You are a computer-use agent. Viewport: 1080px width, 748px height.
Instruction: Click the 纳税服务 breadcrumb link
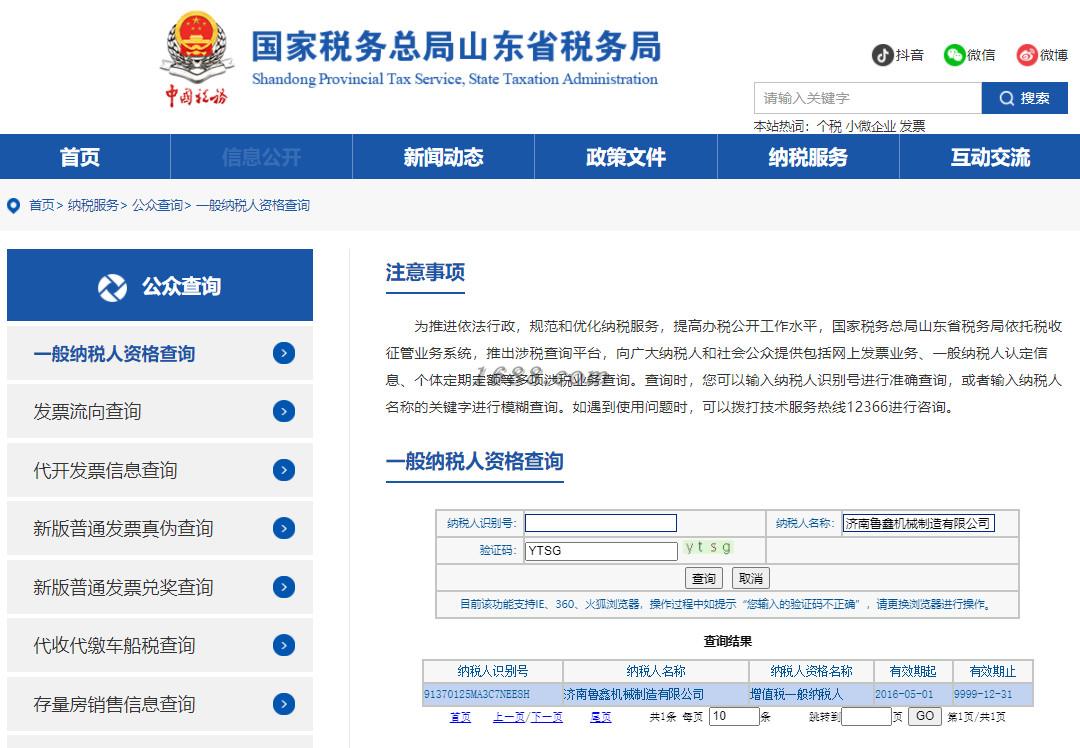93,205
